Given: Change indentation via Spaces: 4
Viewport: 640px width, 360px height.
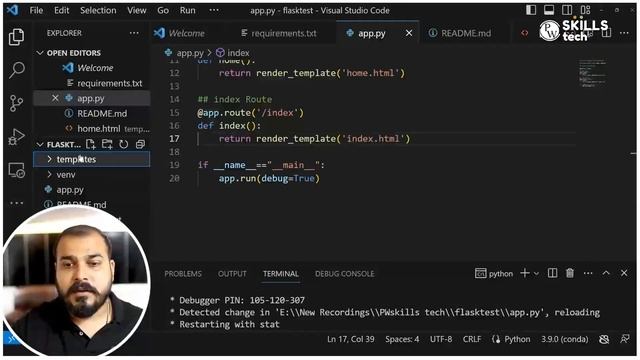Looking at the screenshot, I should click(402, 339).
